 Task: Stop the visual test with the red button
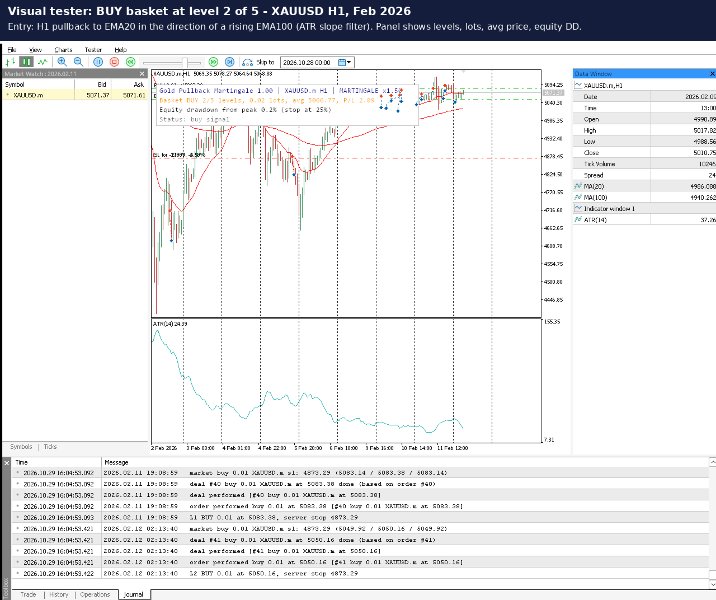point(114,62)
